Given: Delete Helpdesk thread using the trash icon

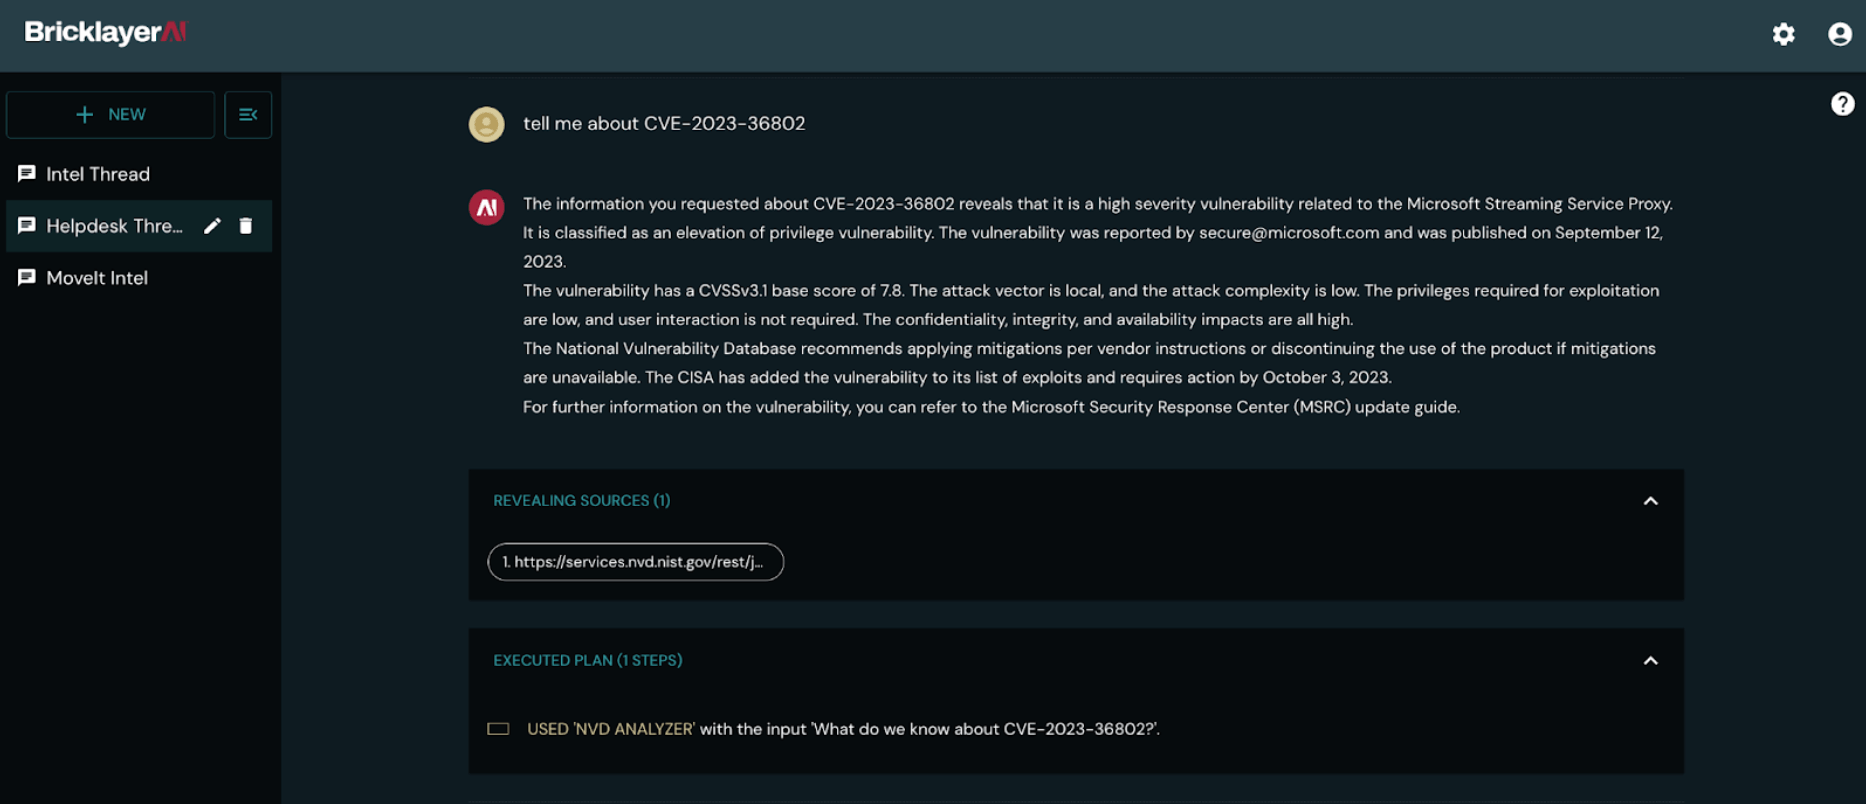Looking at the screenshot, I should click(246, 226).
